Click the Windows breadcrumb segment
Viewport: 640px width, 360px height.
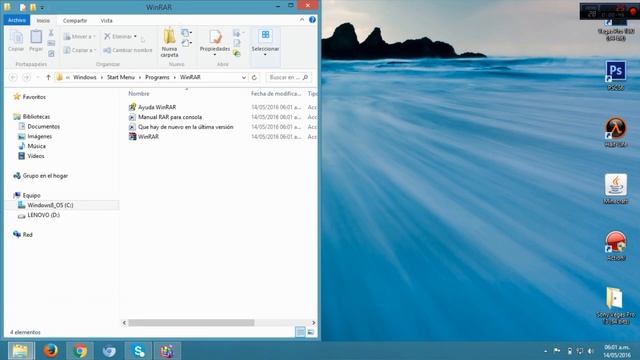(x=85, y=77)
